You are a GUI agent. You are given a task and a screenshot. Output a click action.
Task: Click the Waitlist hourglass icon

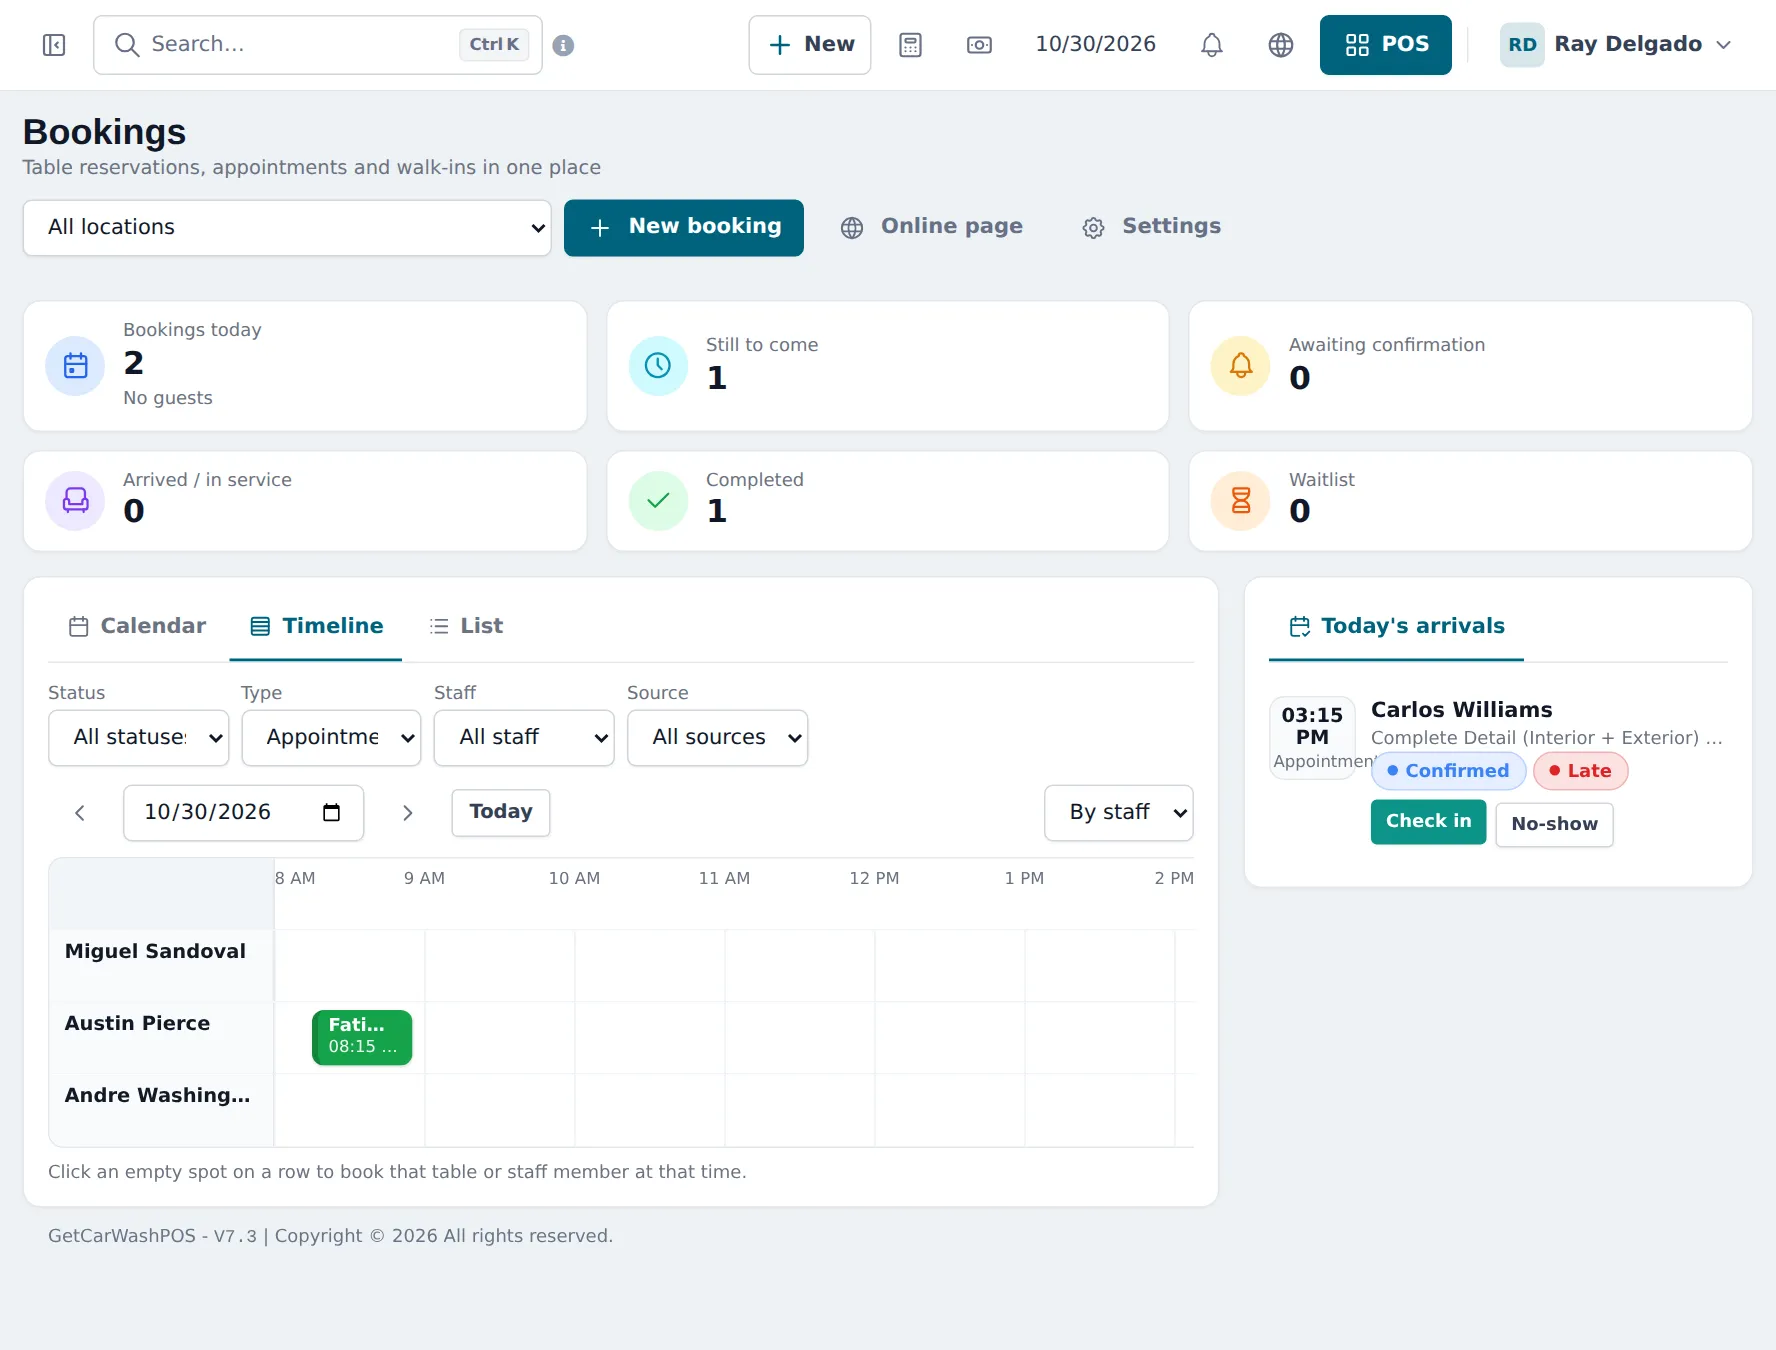pyautogui.click(x=1240, y=501)
